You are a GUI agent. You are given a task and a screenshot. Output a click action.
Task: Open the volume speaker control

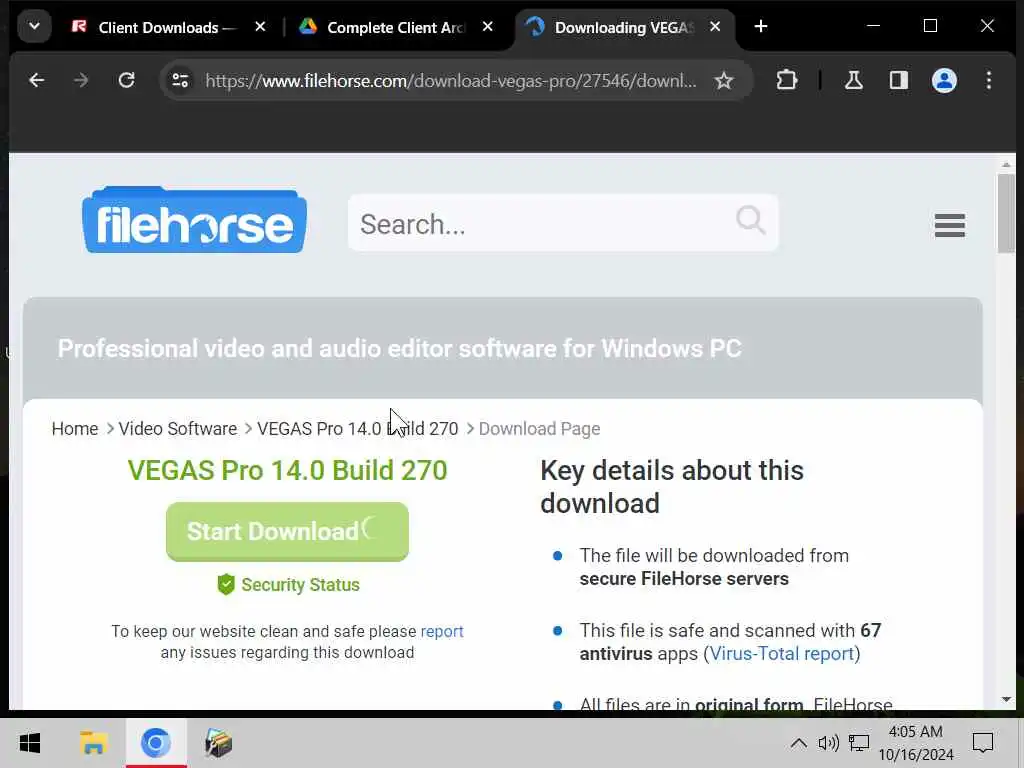point(828,743)
